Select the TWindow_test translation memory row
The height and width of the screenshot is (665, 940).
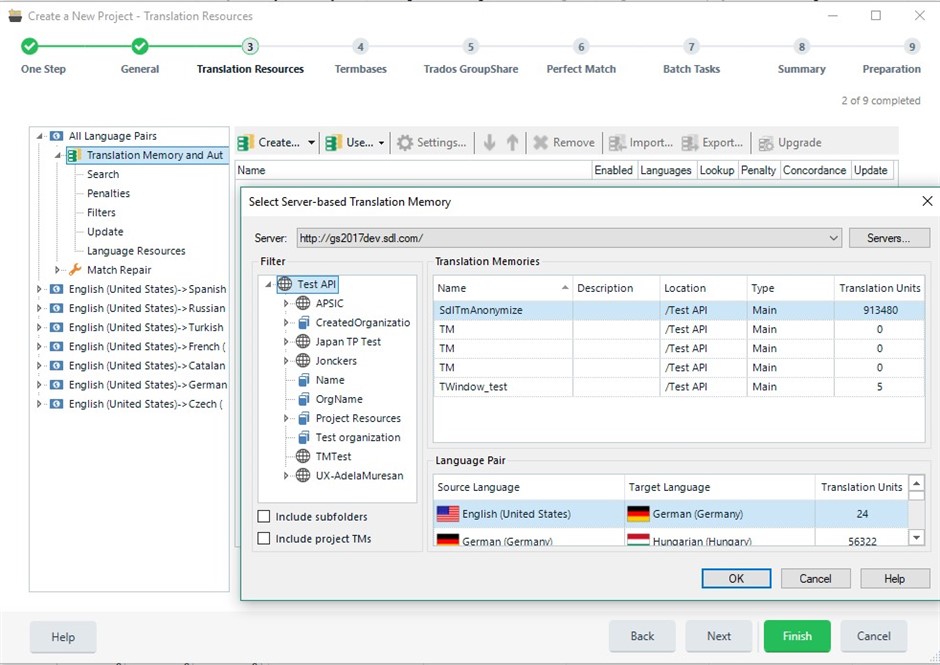point(678,387)
